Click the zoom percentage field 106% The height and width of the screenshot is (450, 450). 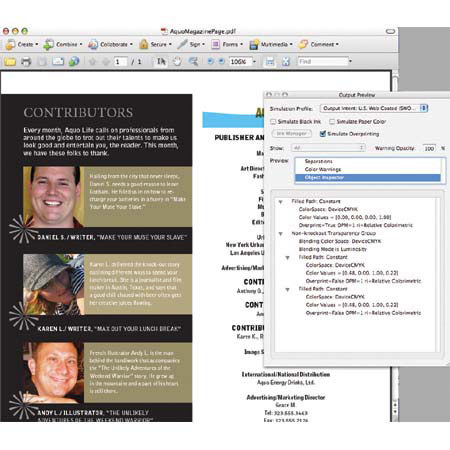(240, 62)
